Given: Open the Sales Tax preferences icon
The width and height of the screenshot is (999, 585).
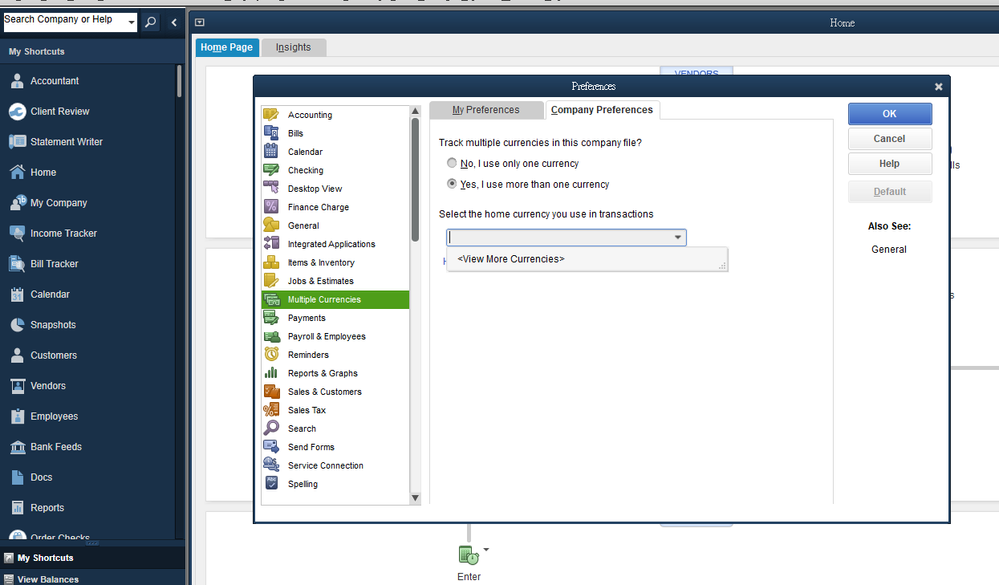Looking at the screenshot, I should tap(271, 410).
